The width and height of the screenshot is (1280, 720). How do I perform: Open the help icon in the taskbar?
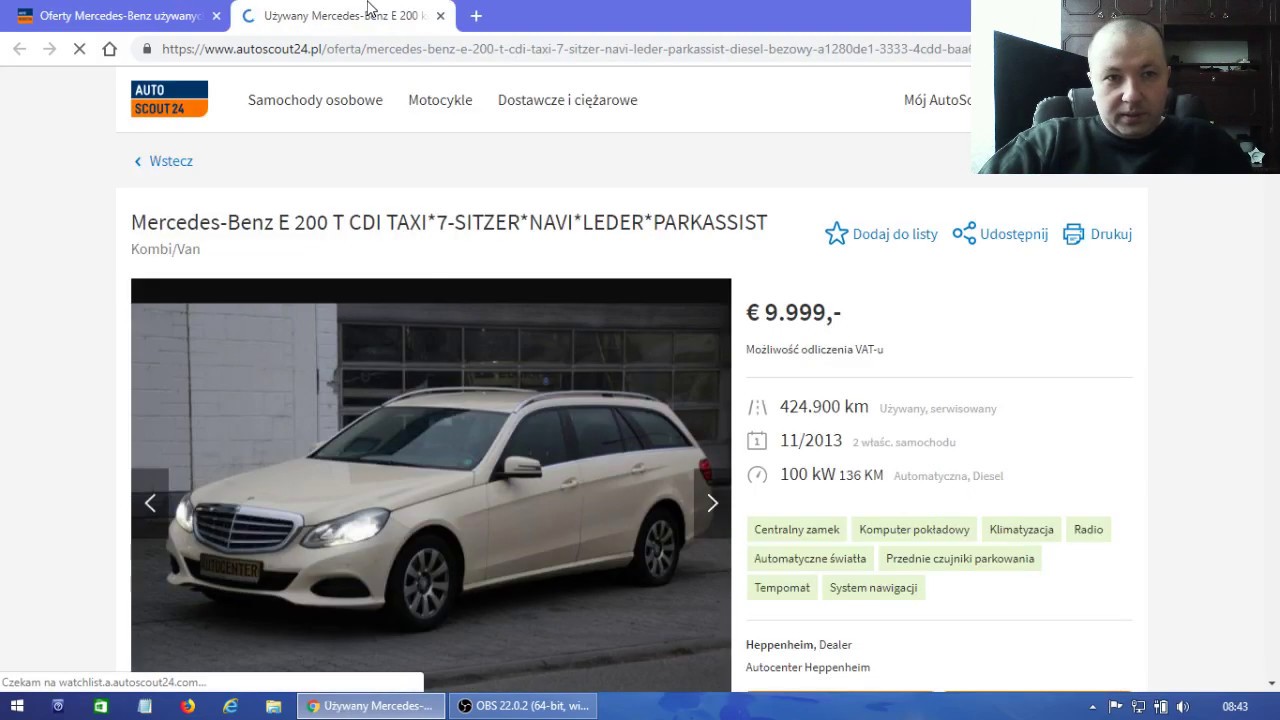(58, 706)
